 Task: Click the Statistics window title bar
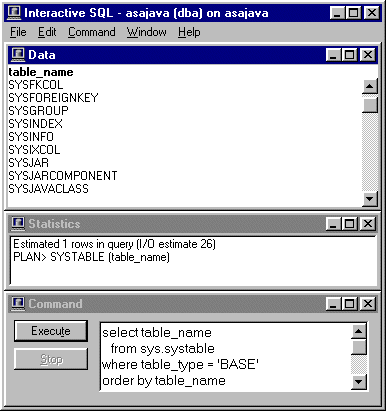tap(193, 224)
